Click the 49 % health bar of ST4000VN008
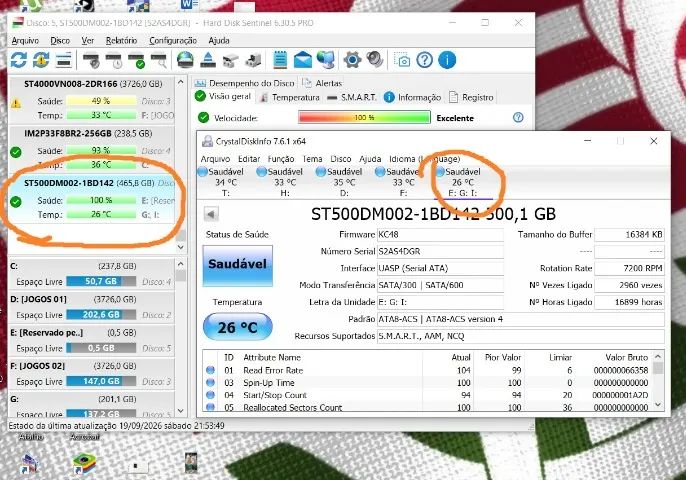This screenshot has width=686, height=480. [101, 101]
